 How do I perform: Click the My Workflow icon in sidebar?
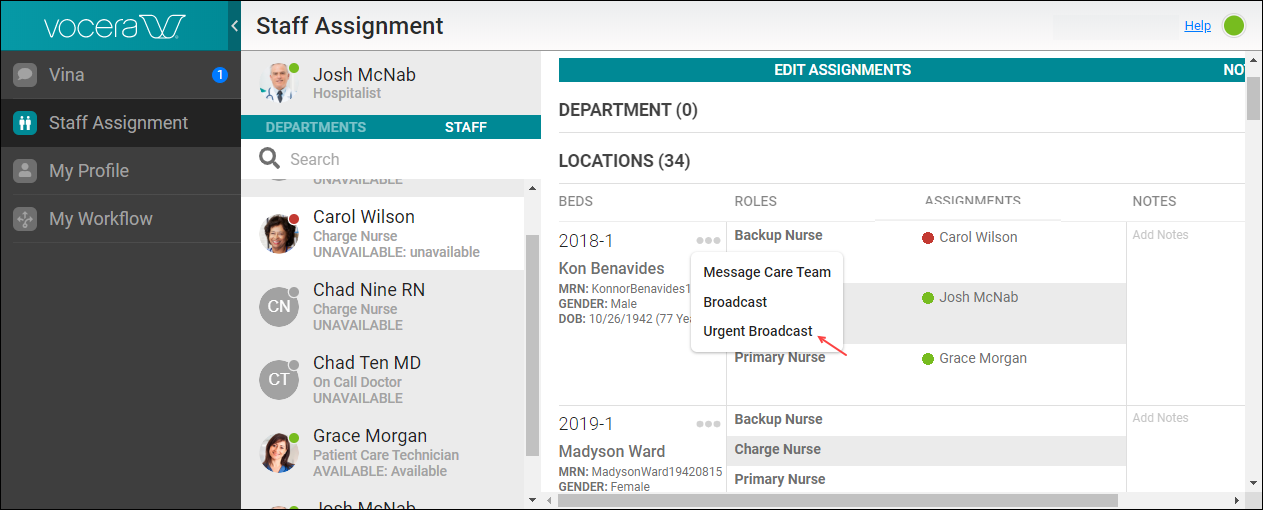pos(26,219)
